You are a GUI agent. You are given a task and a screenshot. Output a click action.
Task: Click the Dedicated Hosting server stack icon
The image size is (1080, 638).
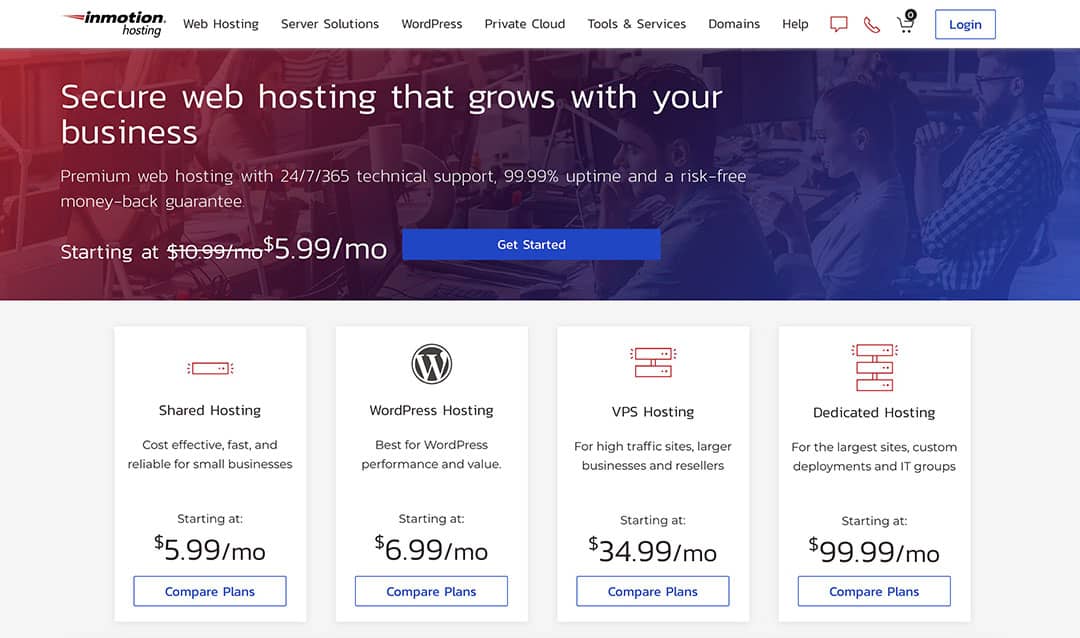coord(874,367)
